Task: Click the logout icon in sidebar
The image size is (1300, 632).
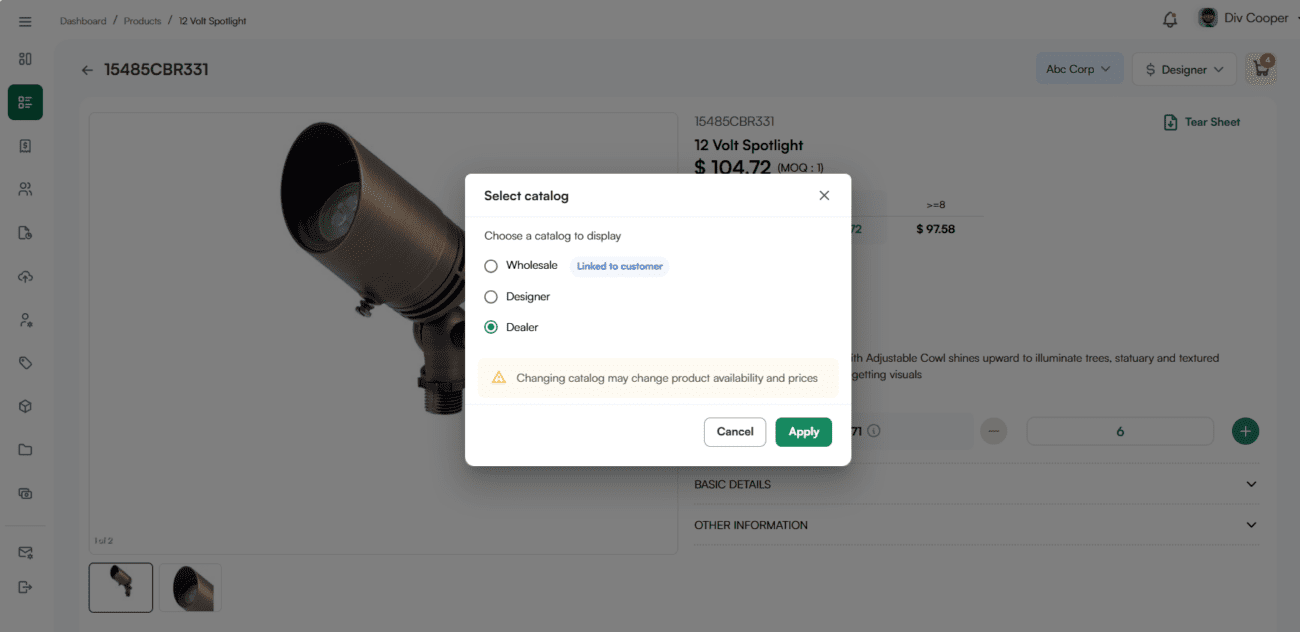Action: point(25,586)
